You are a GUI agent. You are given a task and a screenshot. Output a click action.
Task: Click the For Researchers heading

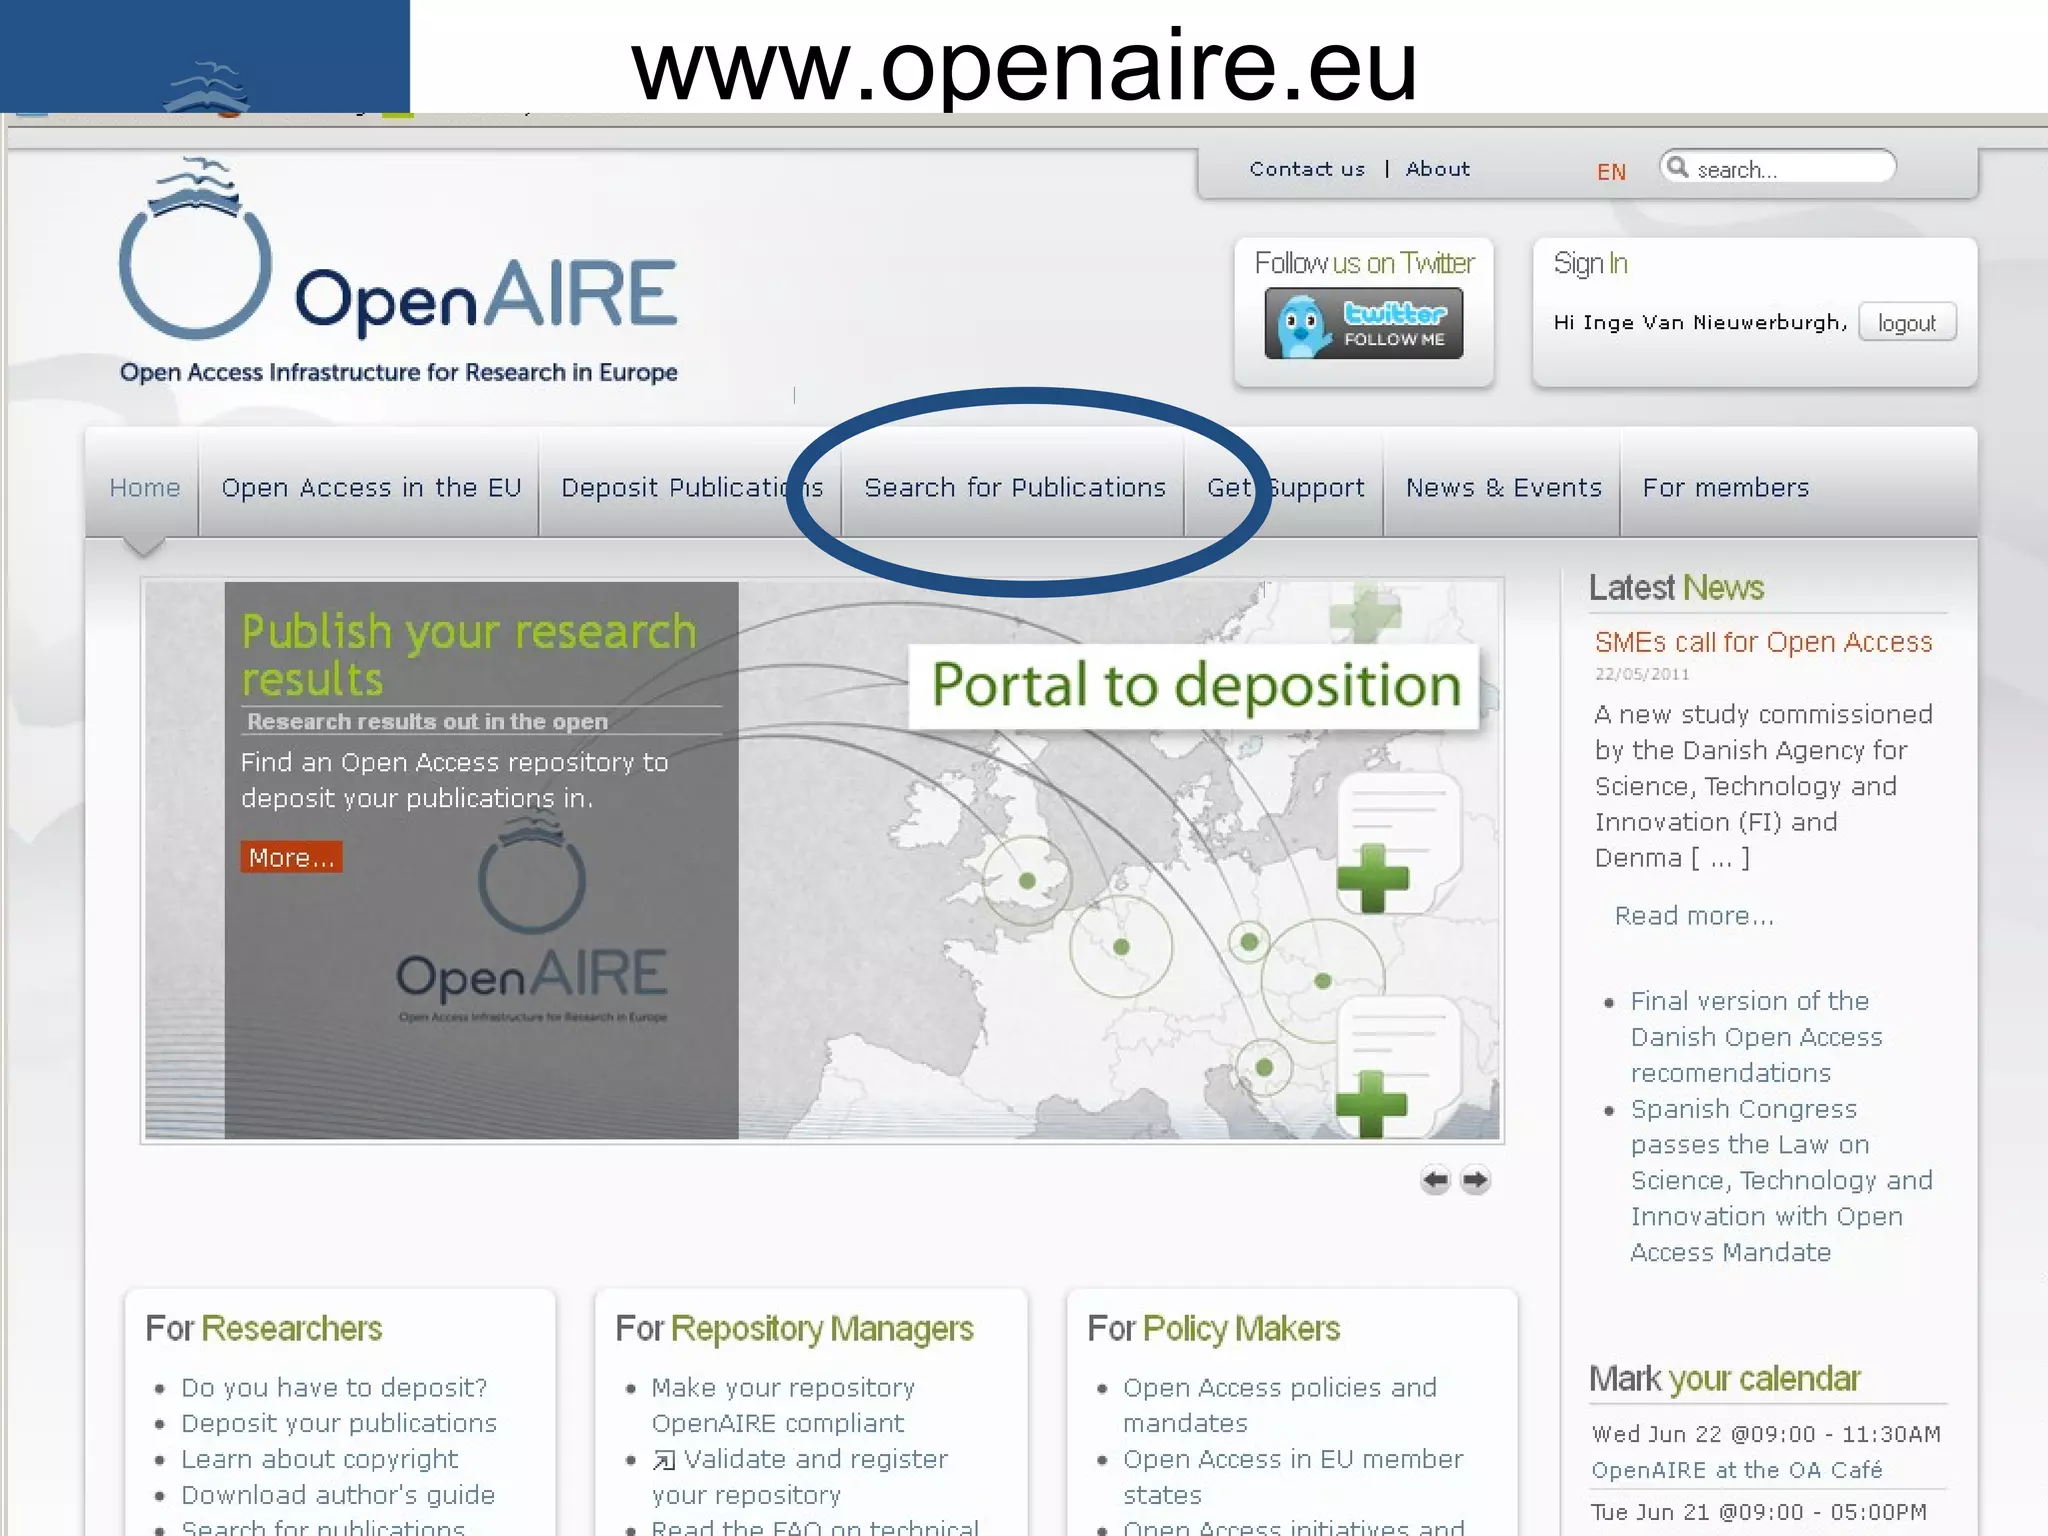[x=264, y=1328]
